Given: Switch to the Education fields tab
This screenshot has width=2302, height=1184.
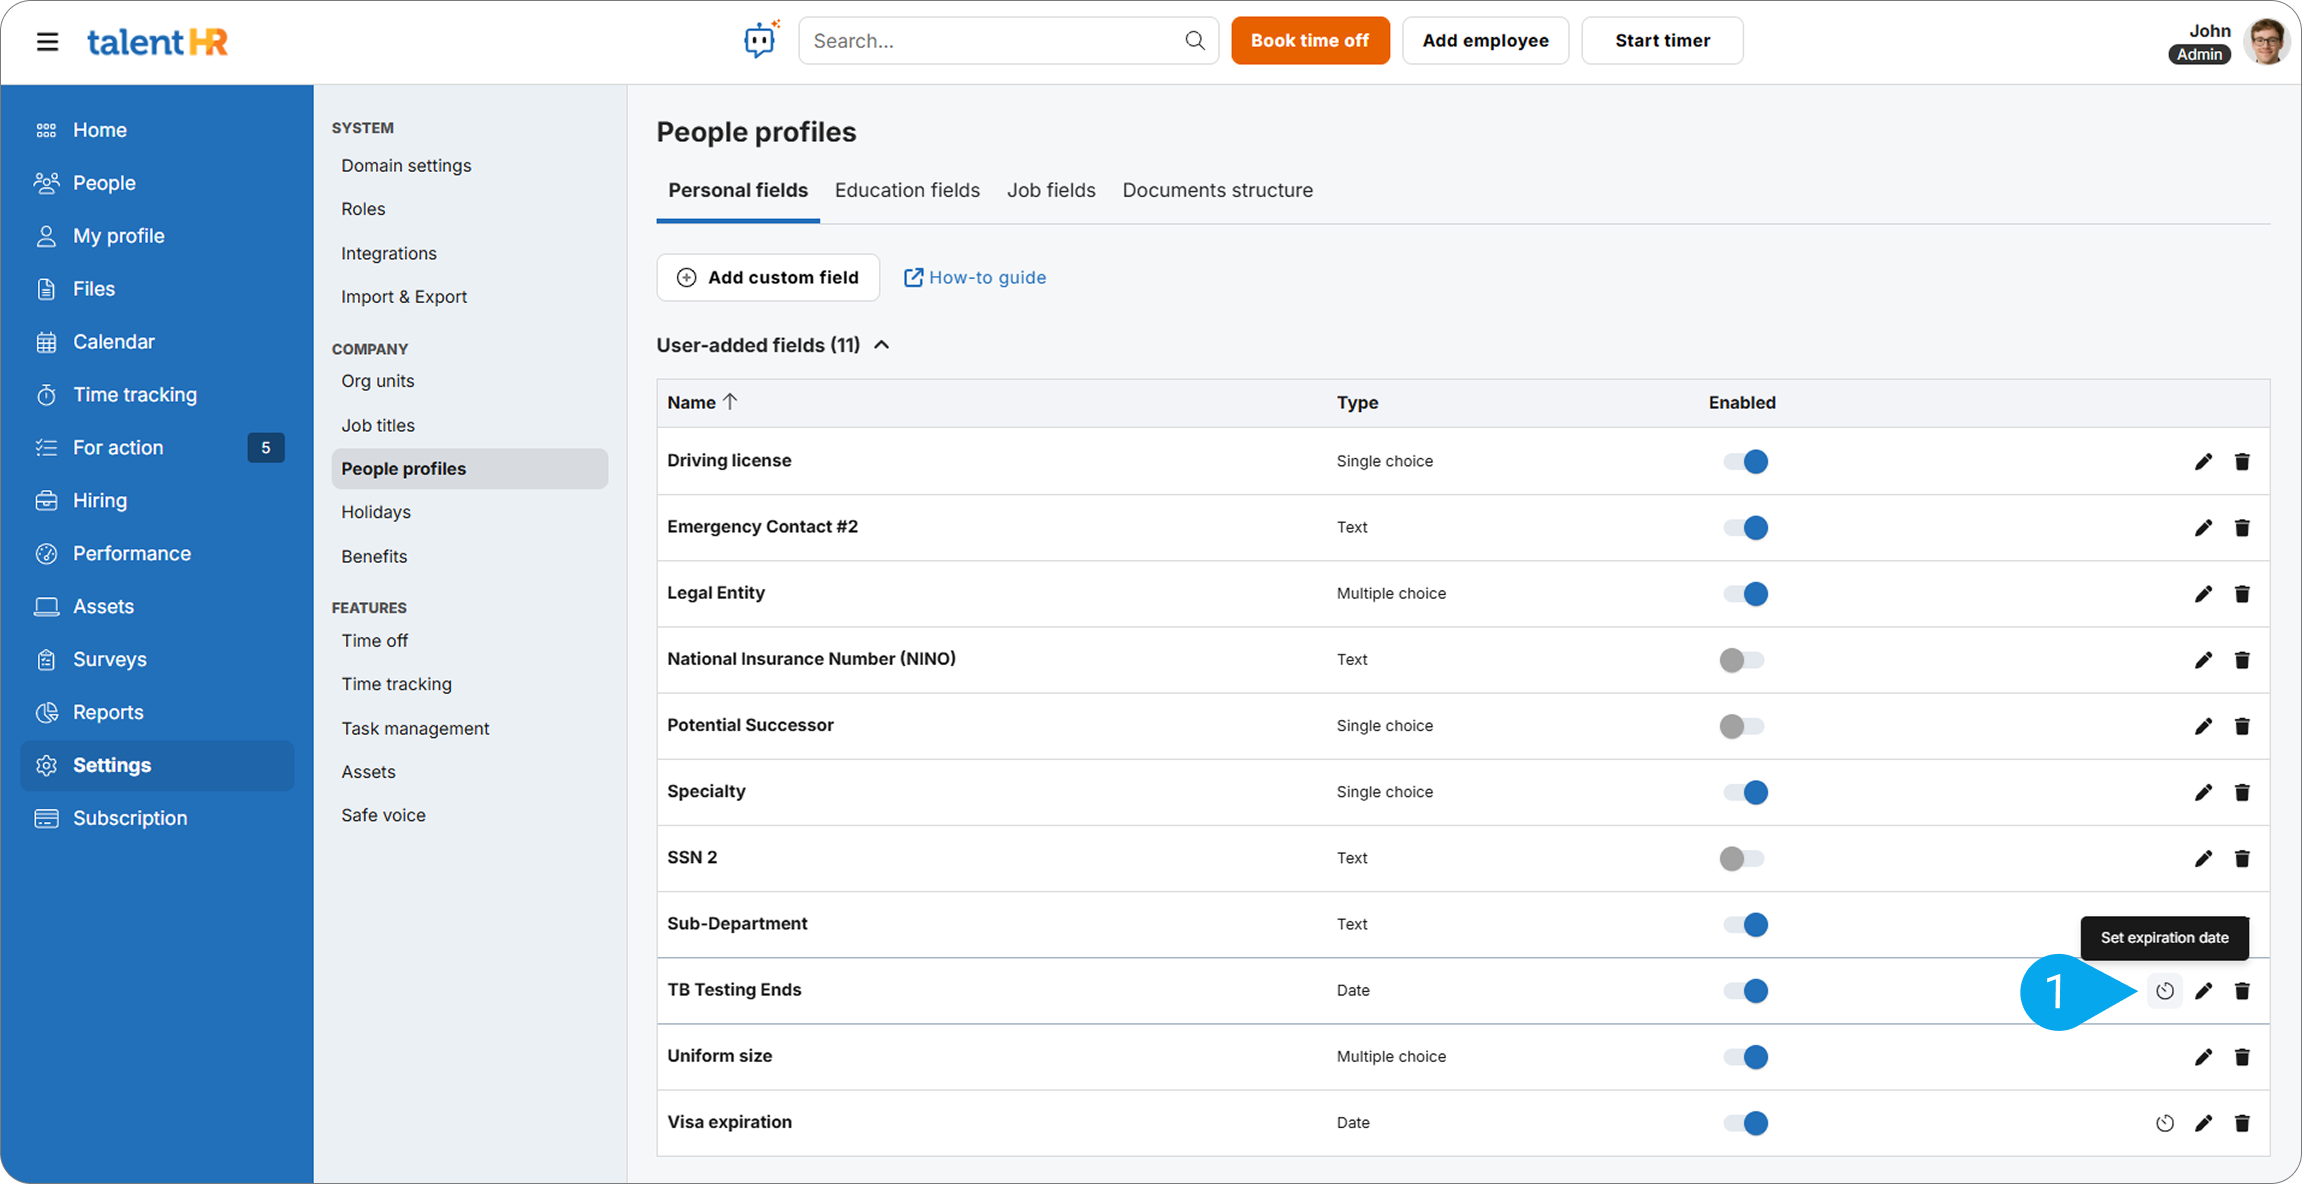Looking at the screenshot, I should 907,190.
